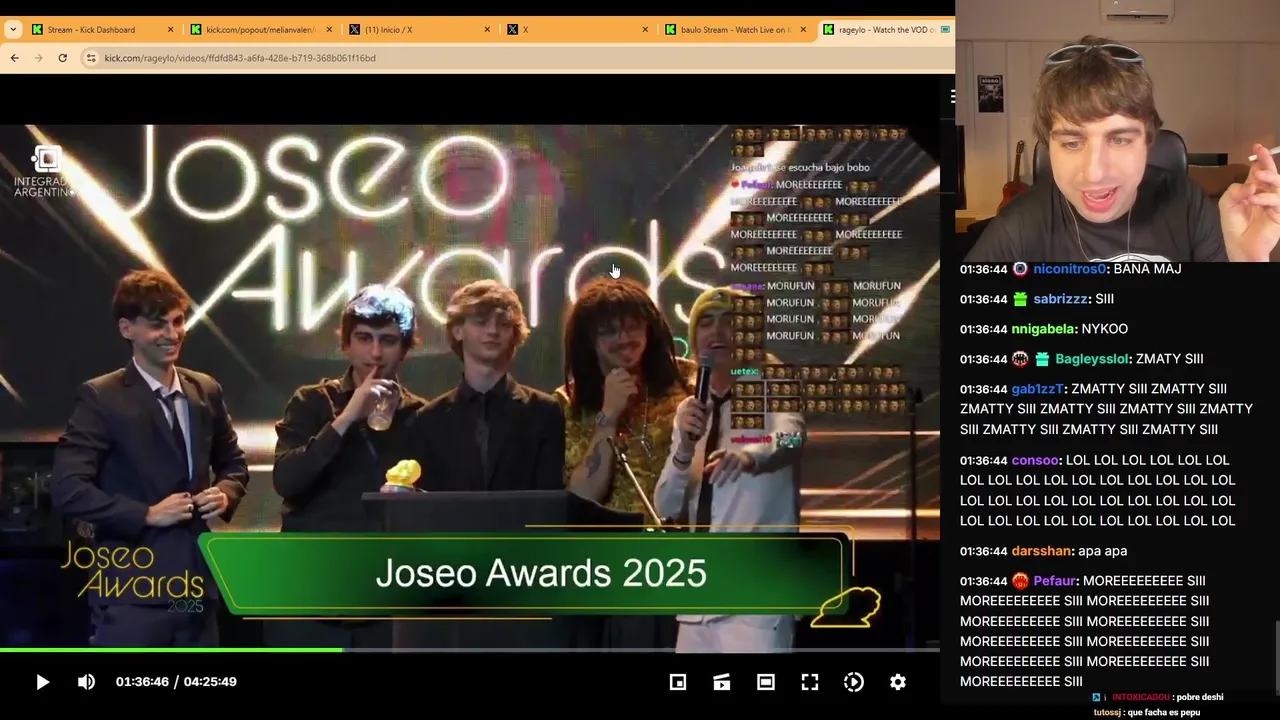The image size is (1280, 720).
Task: Click badge icon next to niconitros0
Action: 1020,269
